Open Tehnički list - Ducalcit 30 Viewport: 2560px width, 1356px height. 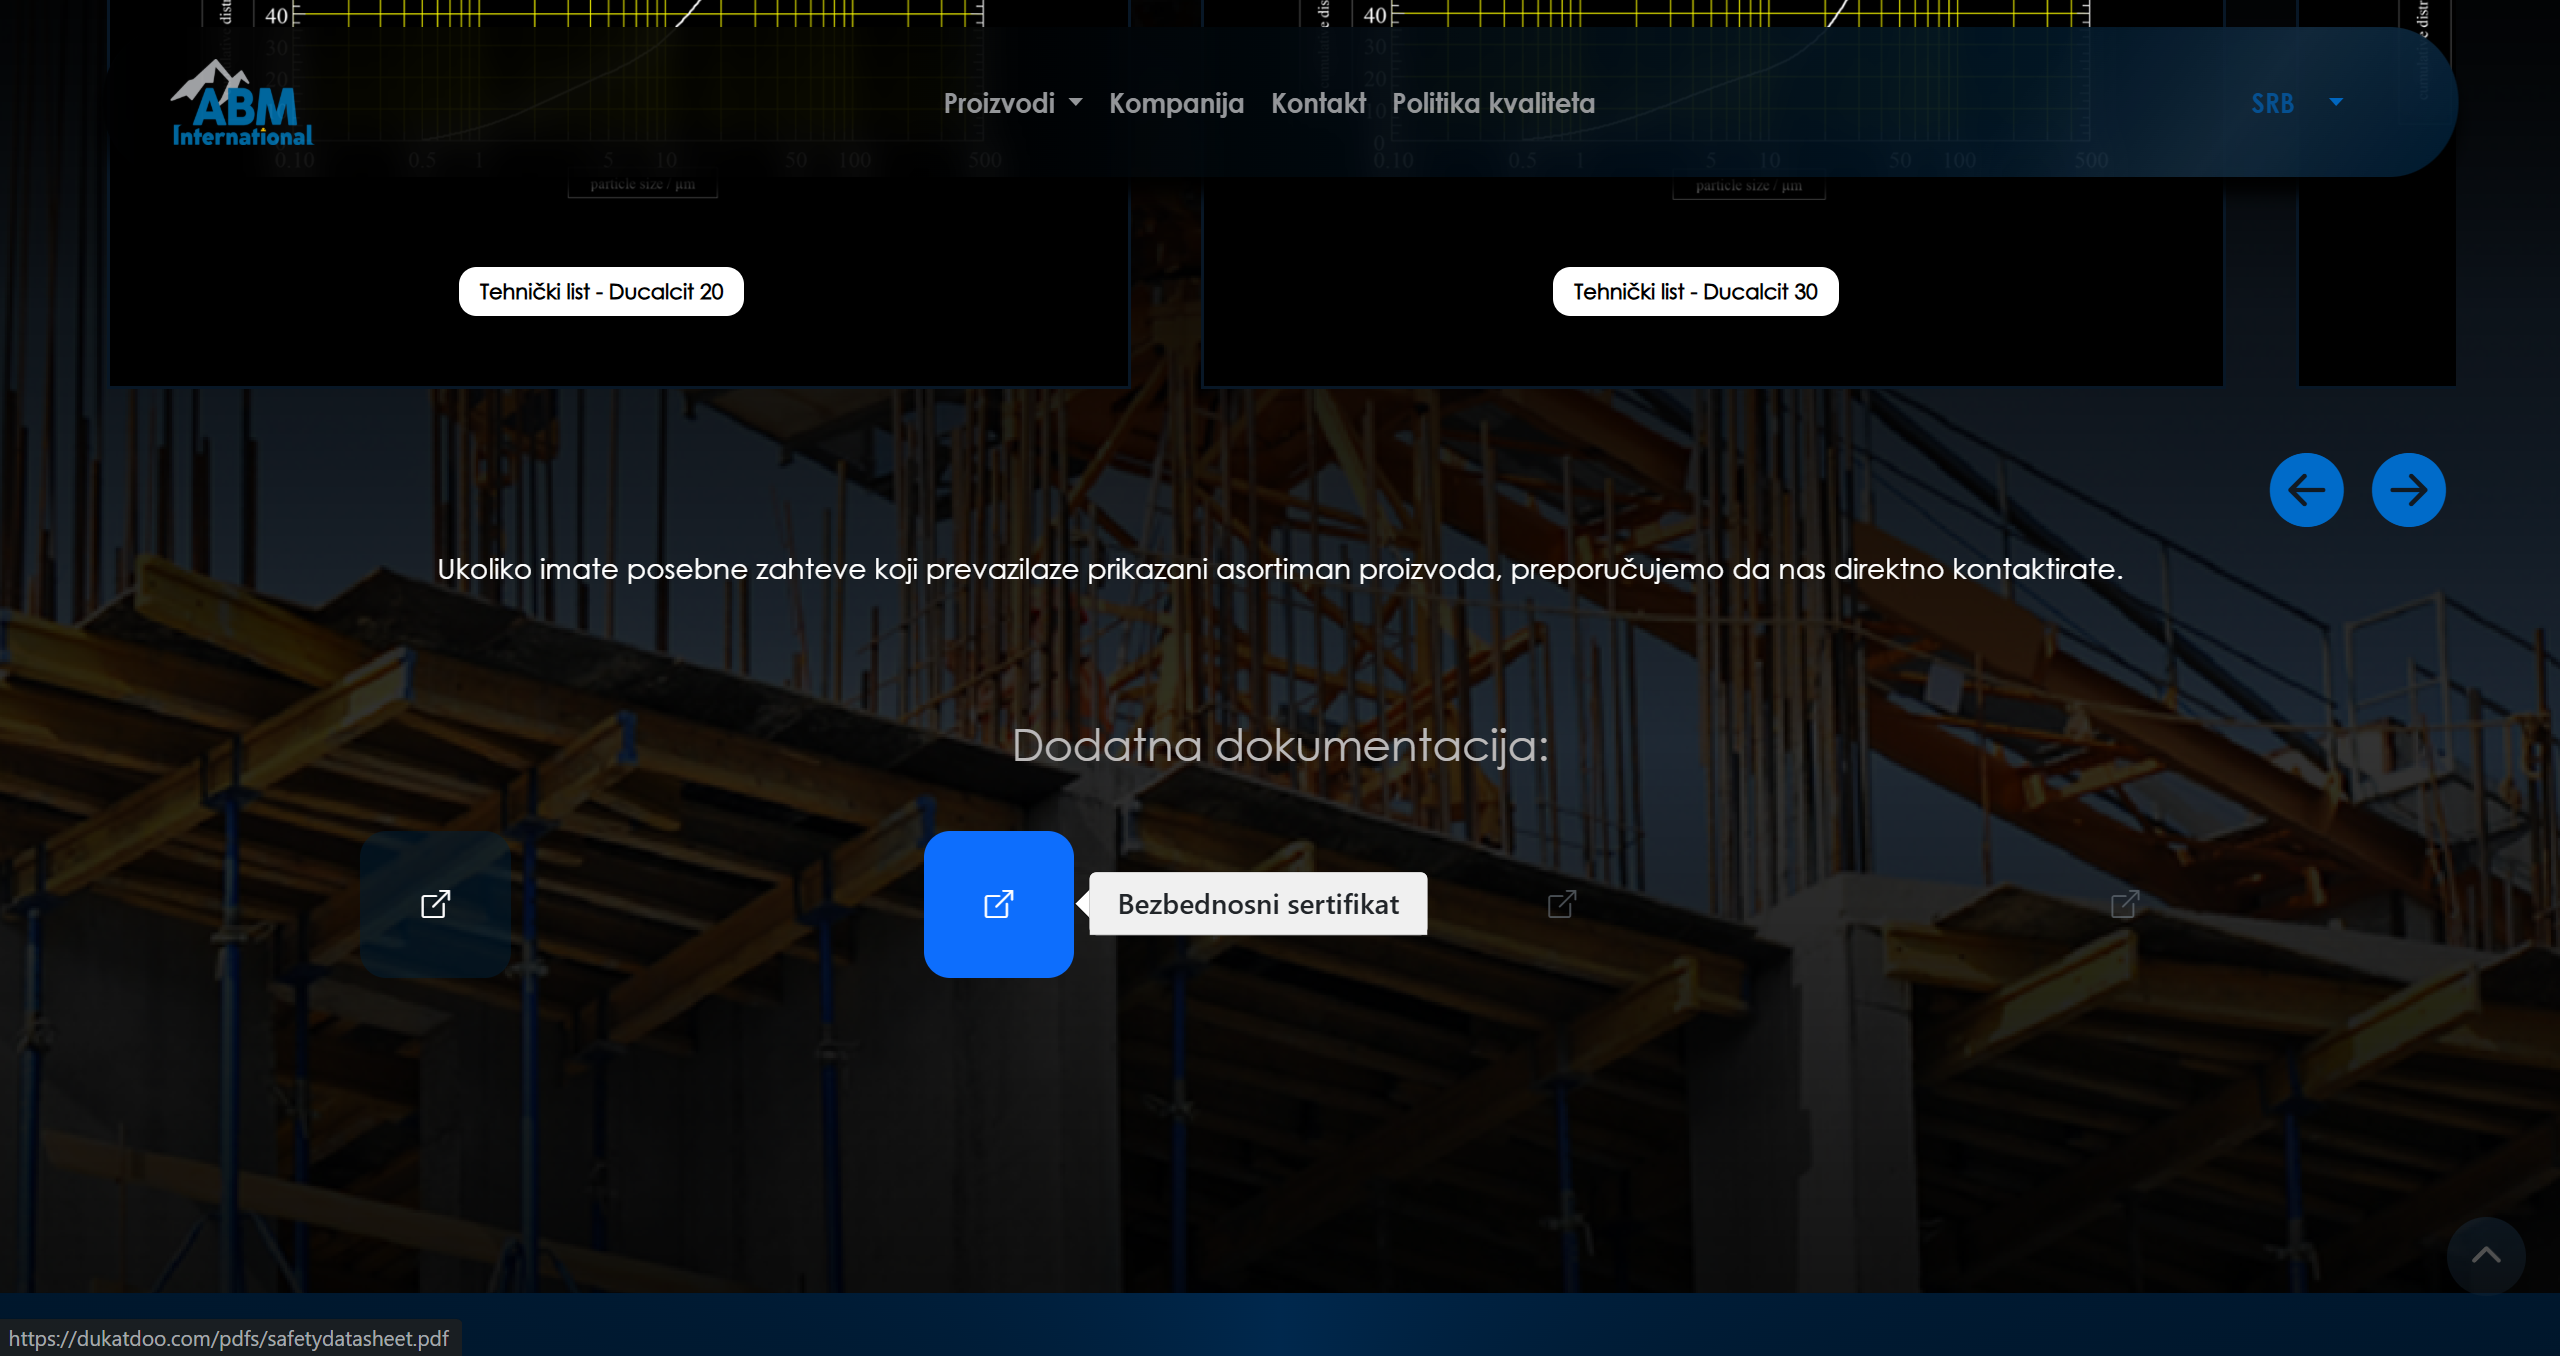point(1695,292)
